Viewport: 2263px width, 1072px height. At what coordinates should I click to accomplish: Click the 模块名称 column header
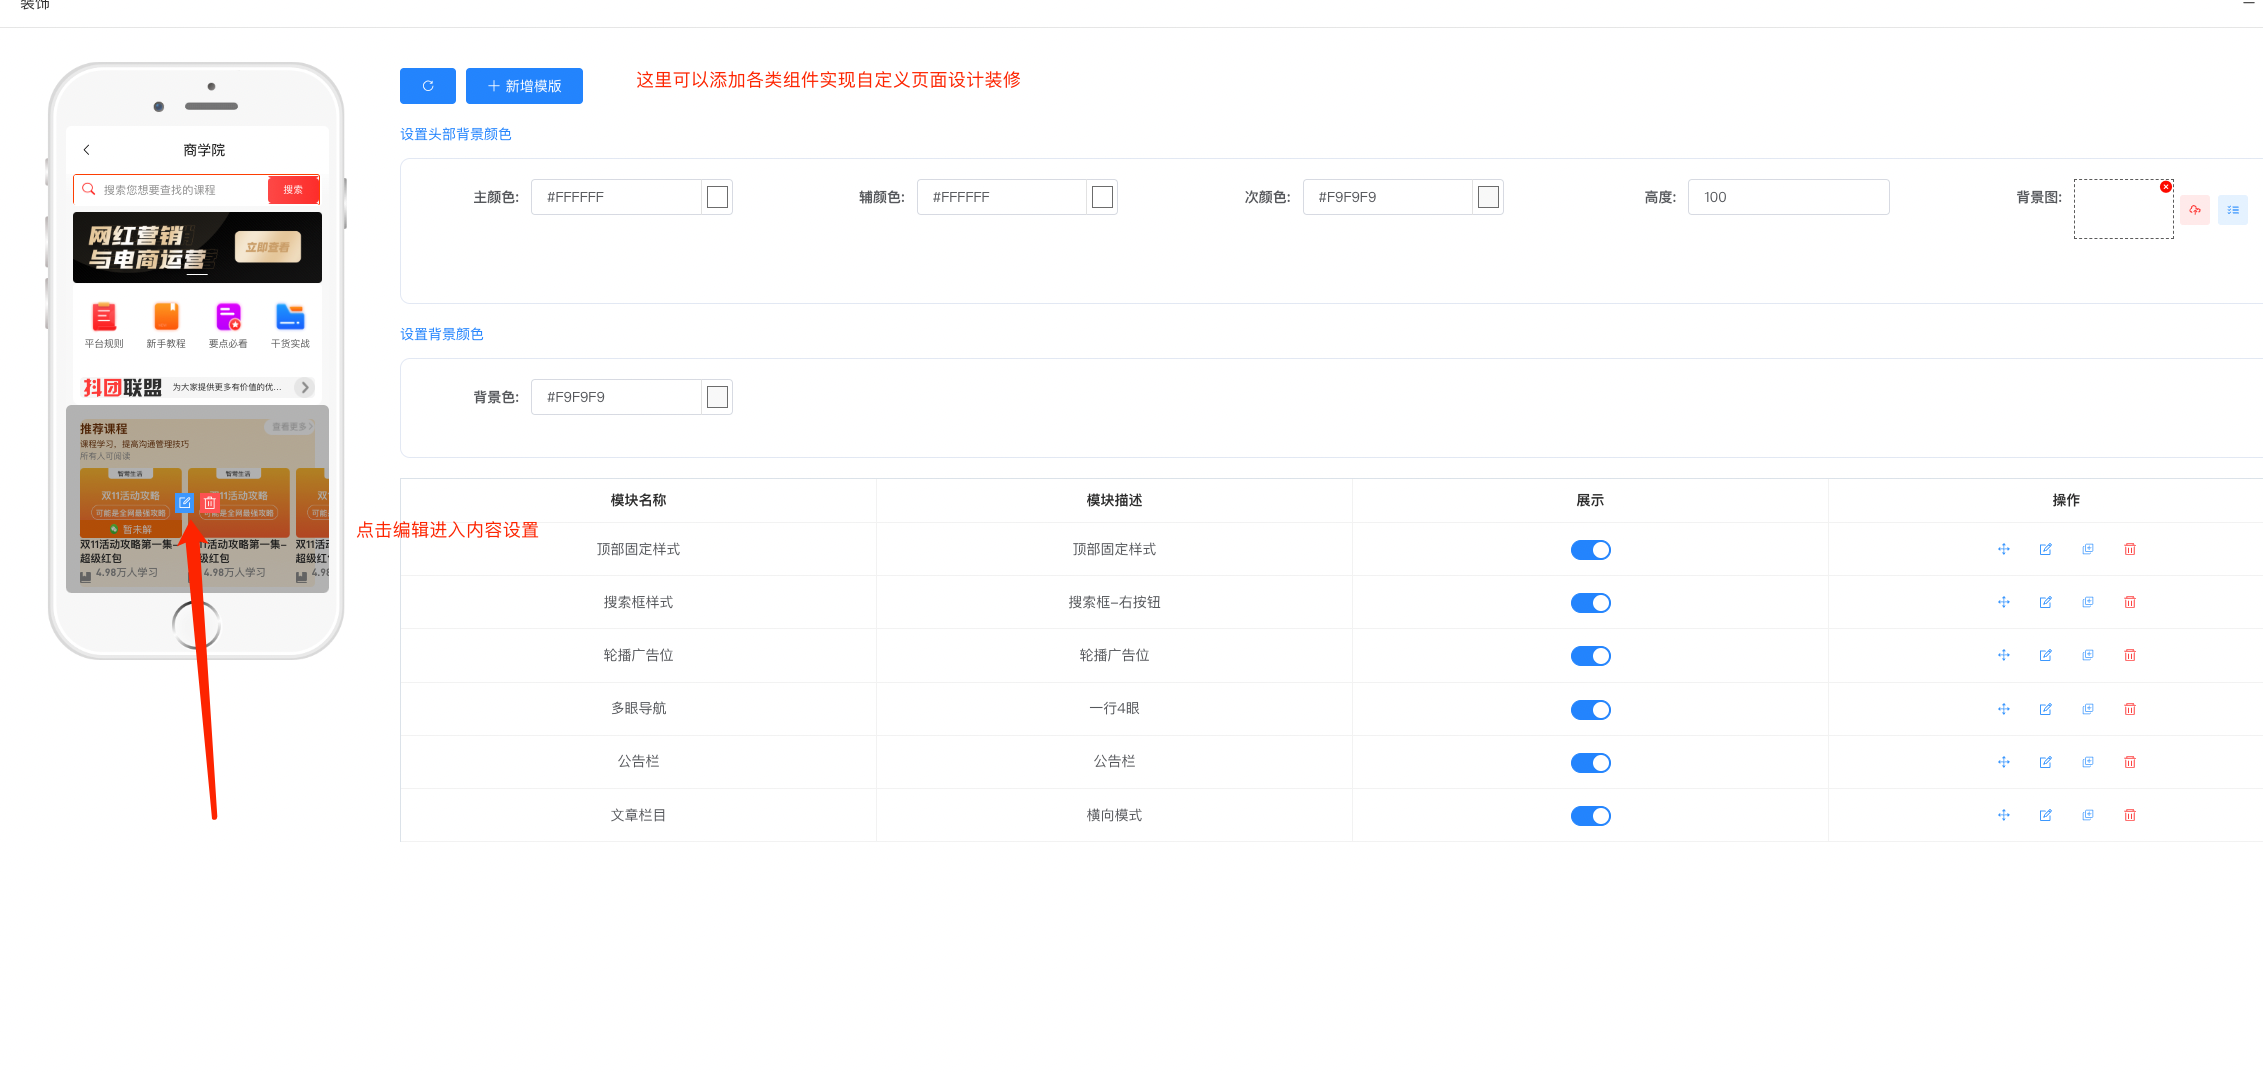pyautogui.click(x=638, y=500)
